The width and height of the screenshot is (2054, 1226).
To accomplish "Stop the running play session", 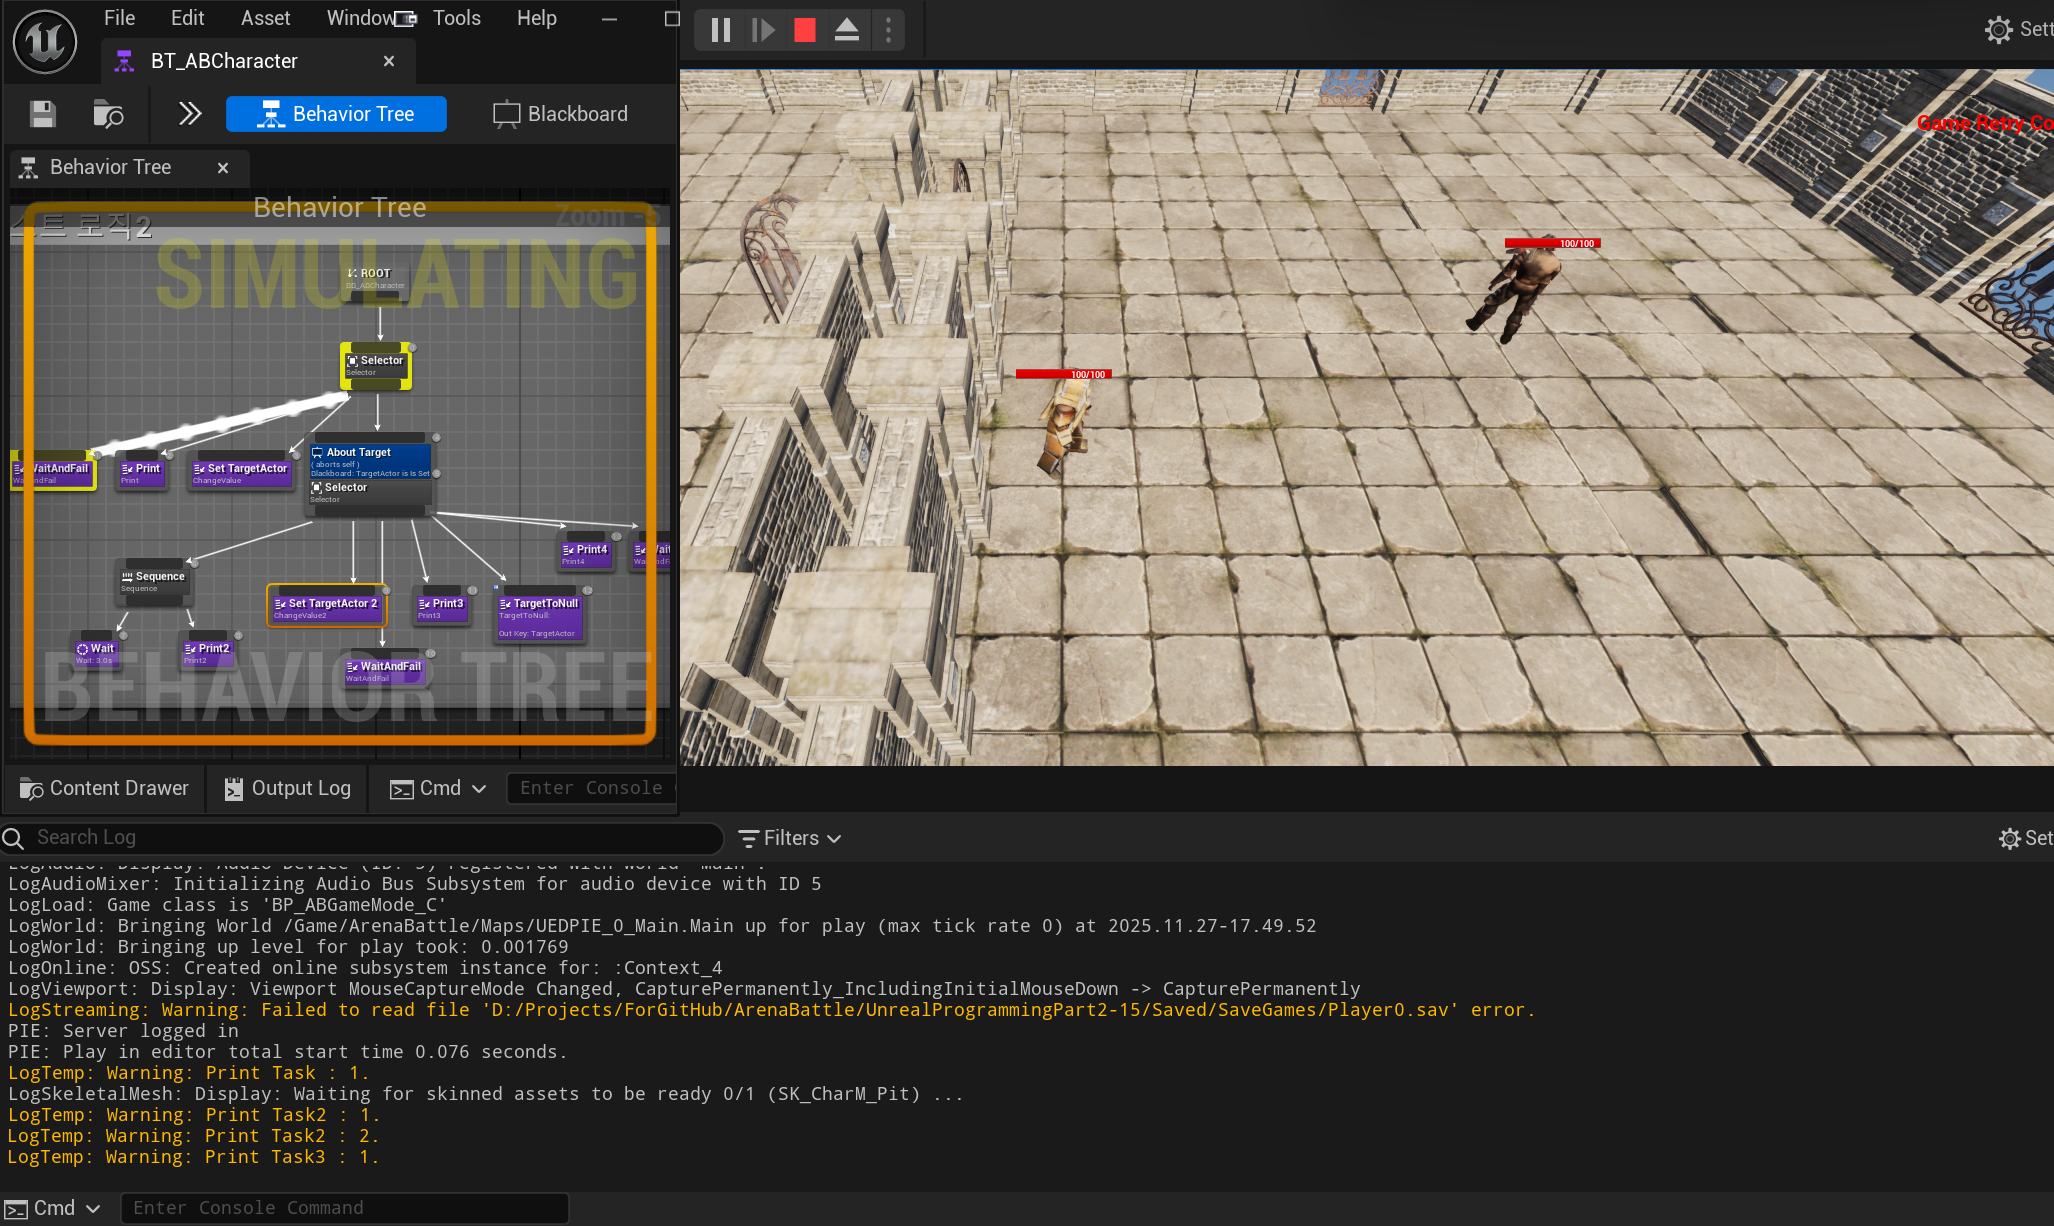I will click(805, 30).
